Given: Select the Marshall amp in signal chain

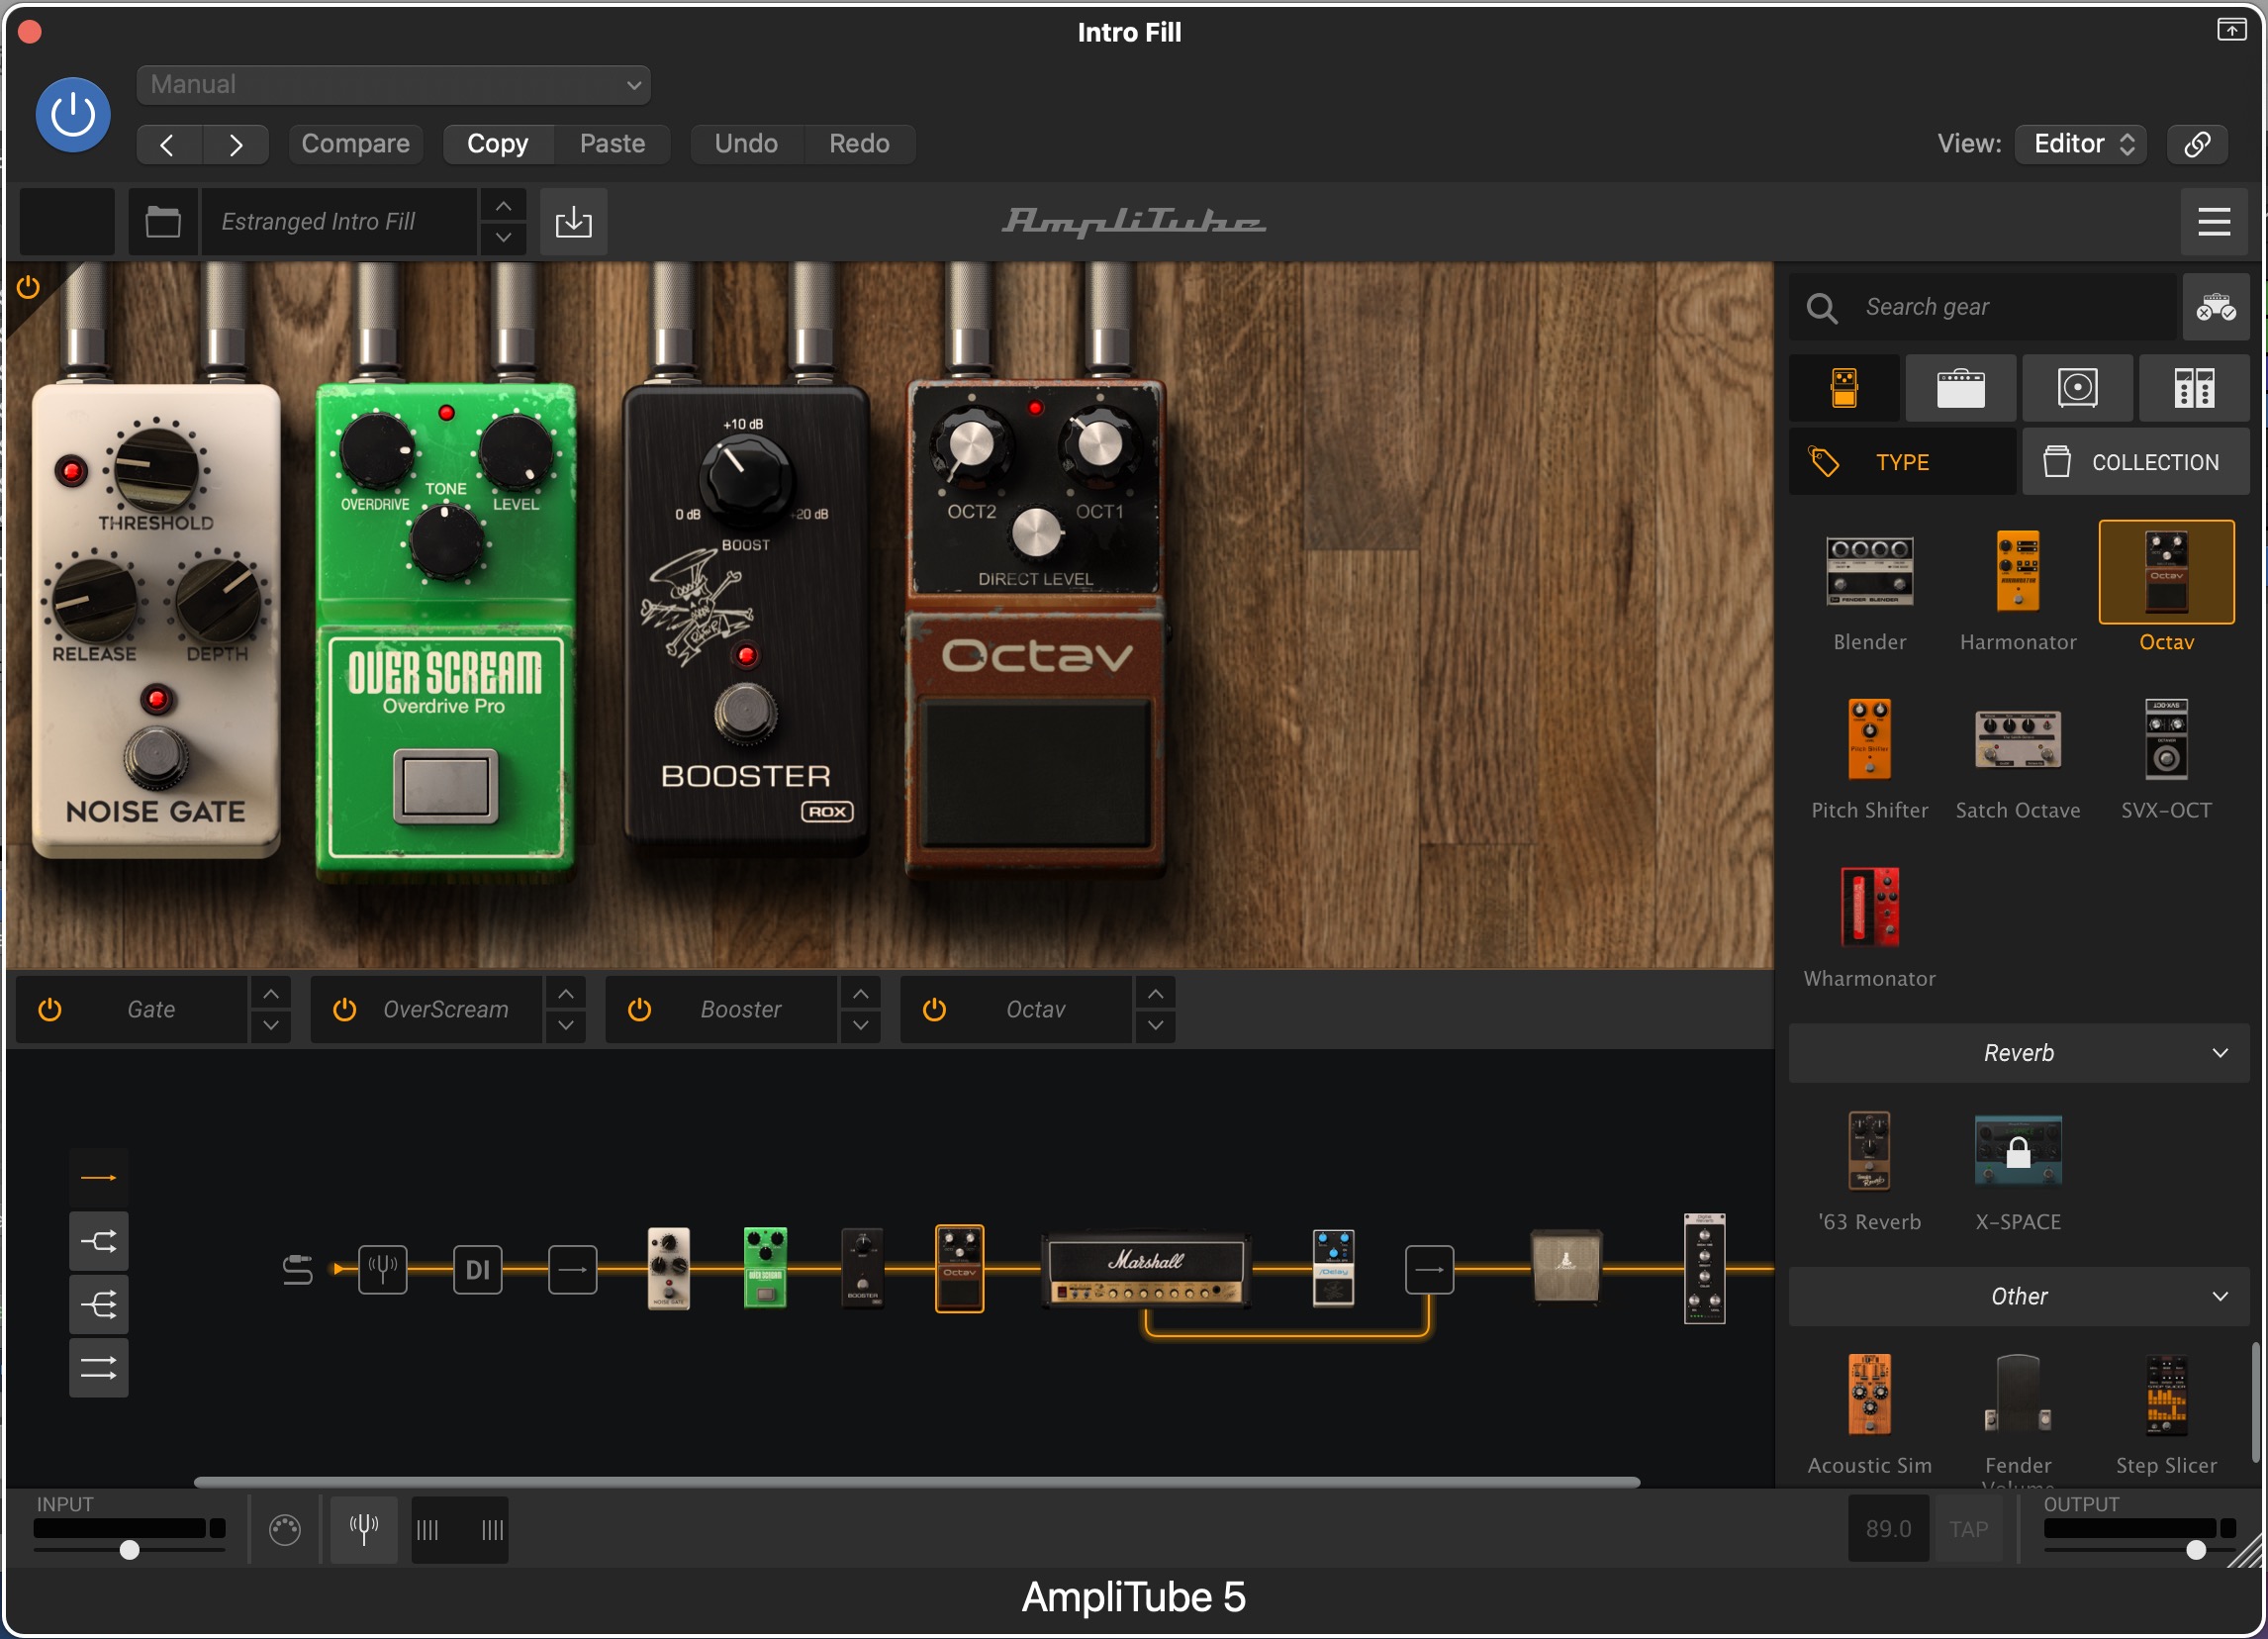Looking at the screenshot, I should 1146,1269.
